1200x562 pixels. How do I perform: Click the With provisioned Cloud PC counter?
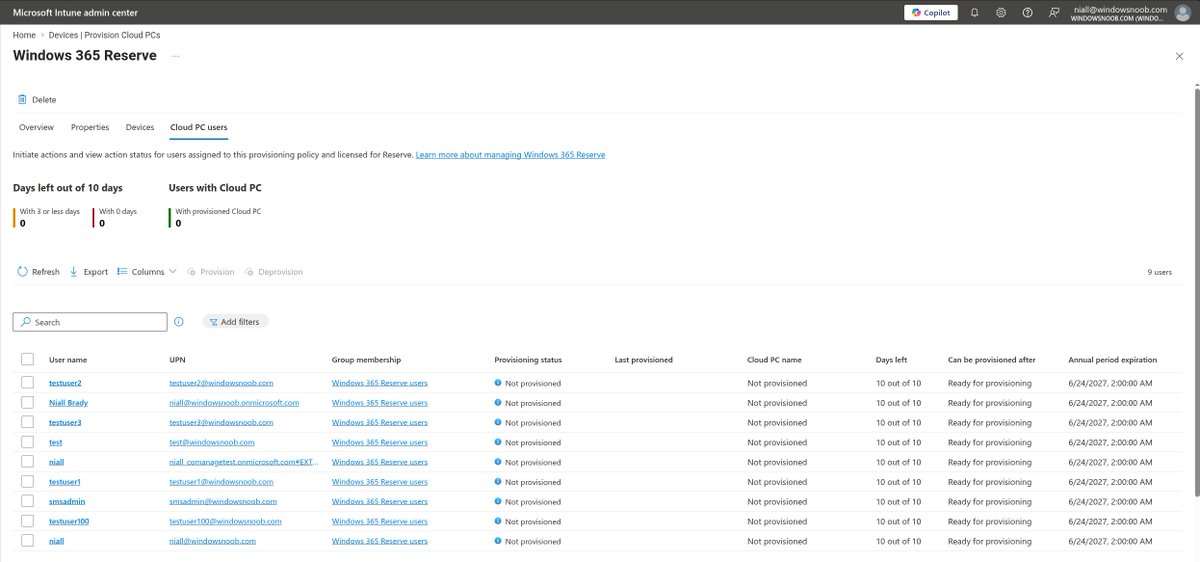point(216,217)
